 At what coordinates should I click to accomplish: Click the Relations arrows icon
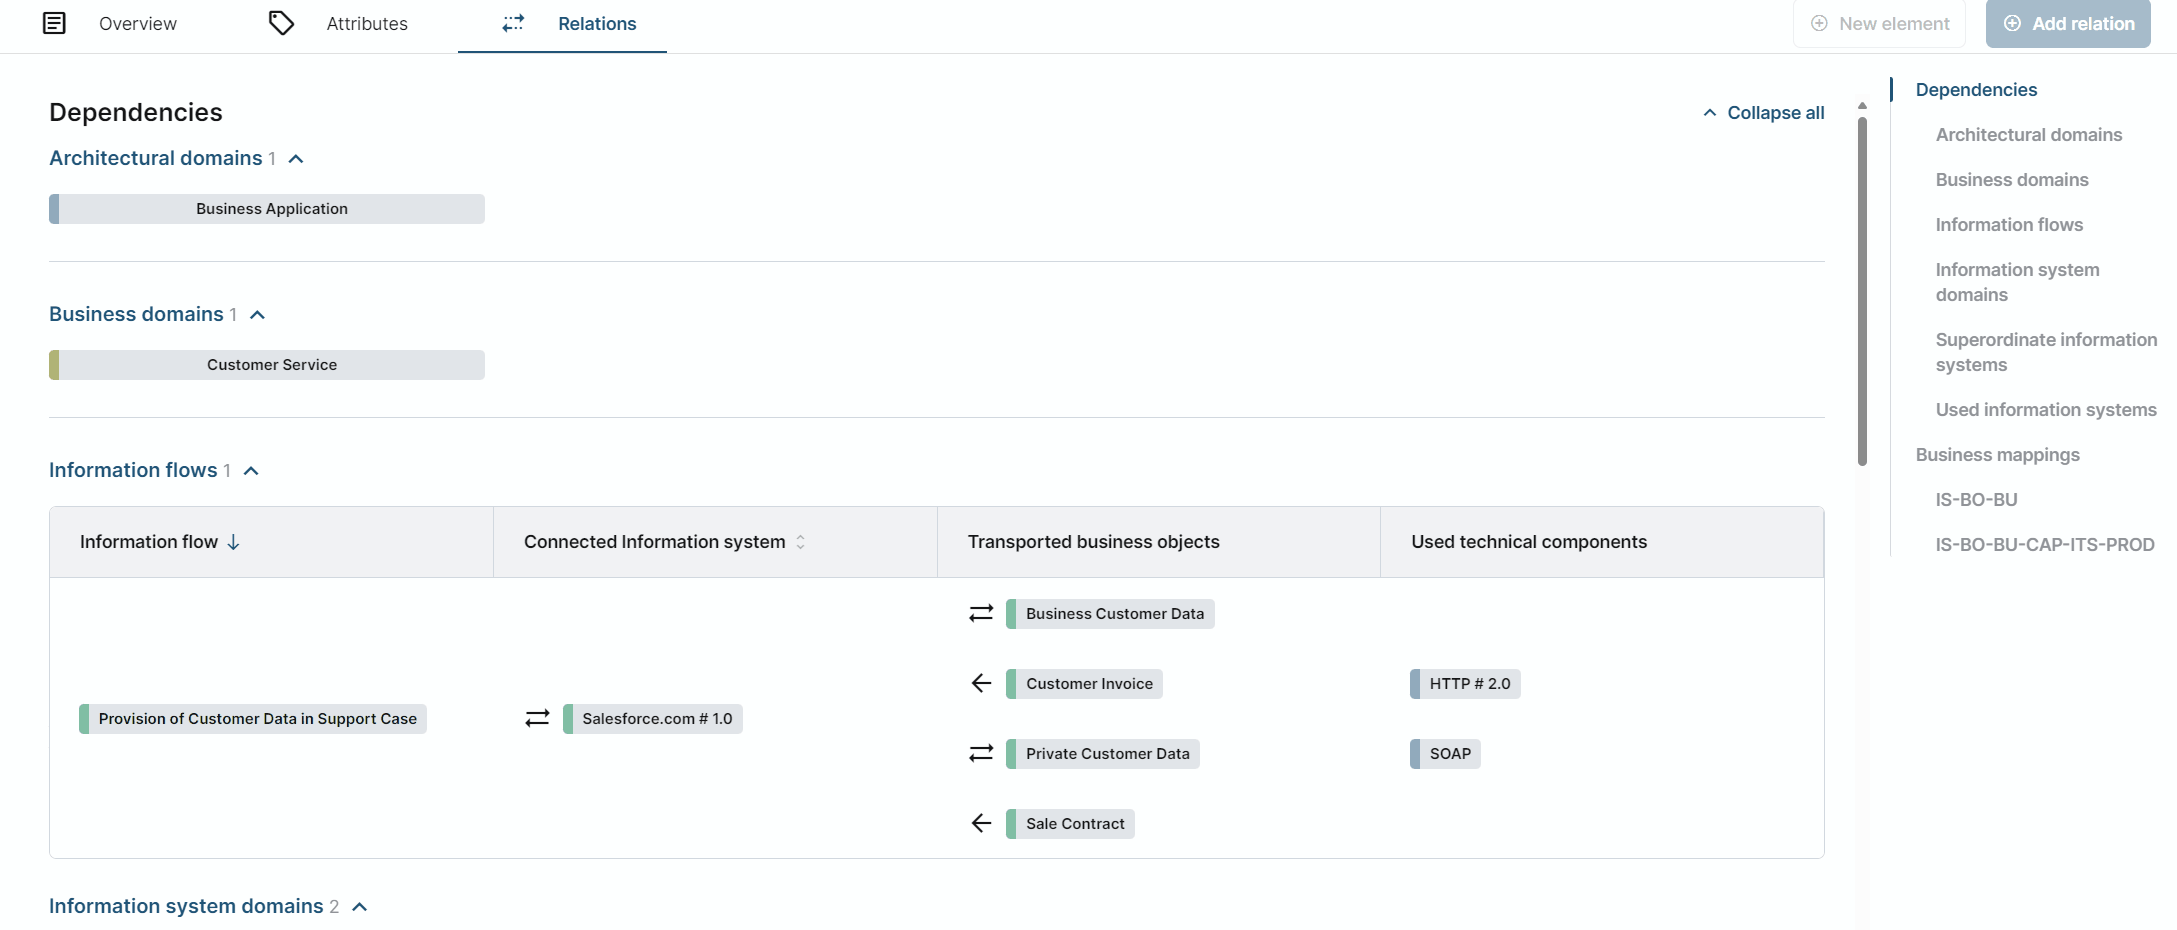(513, 23)
